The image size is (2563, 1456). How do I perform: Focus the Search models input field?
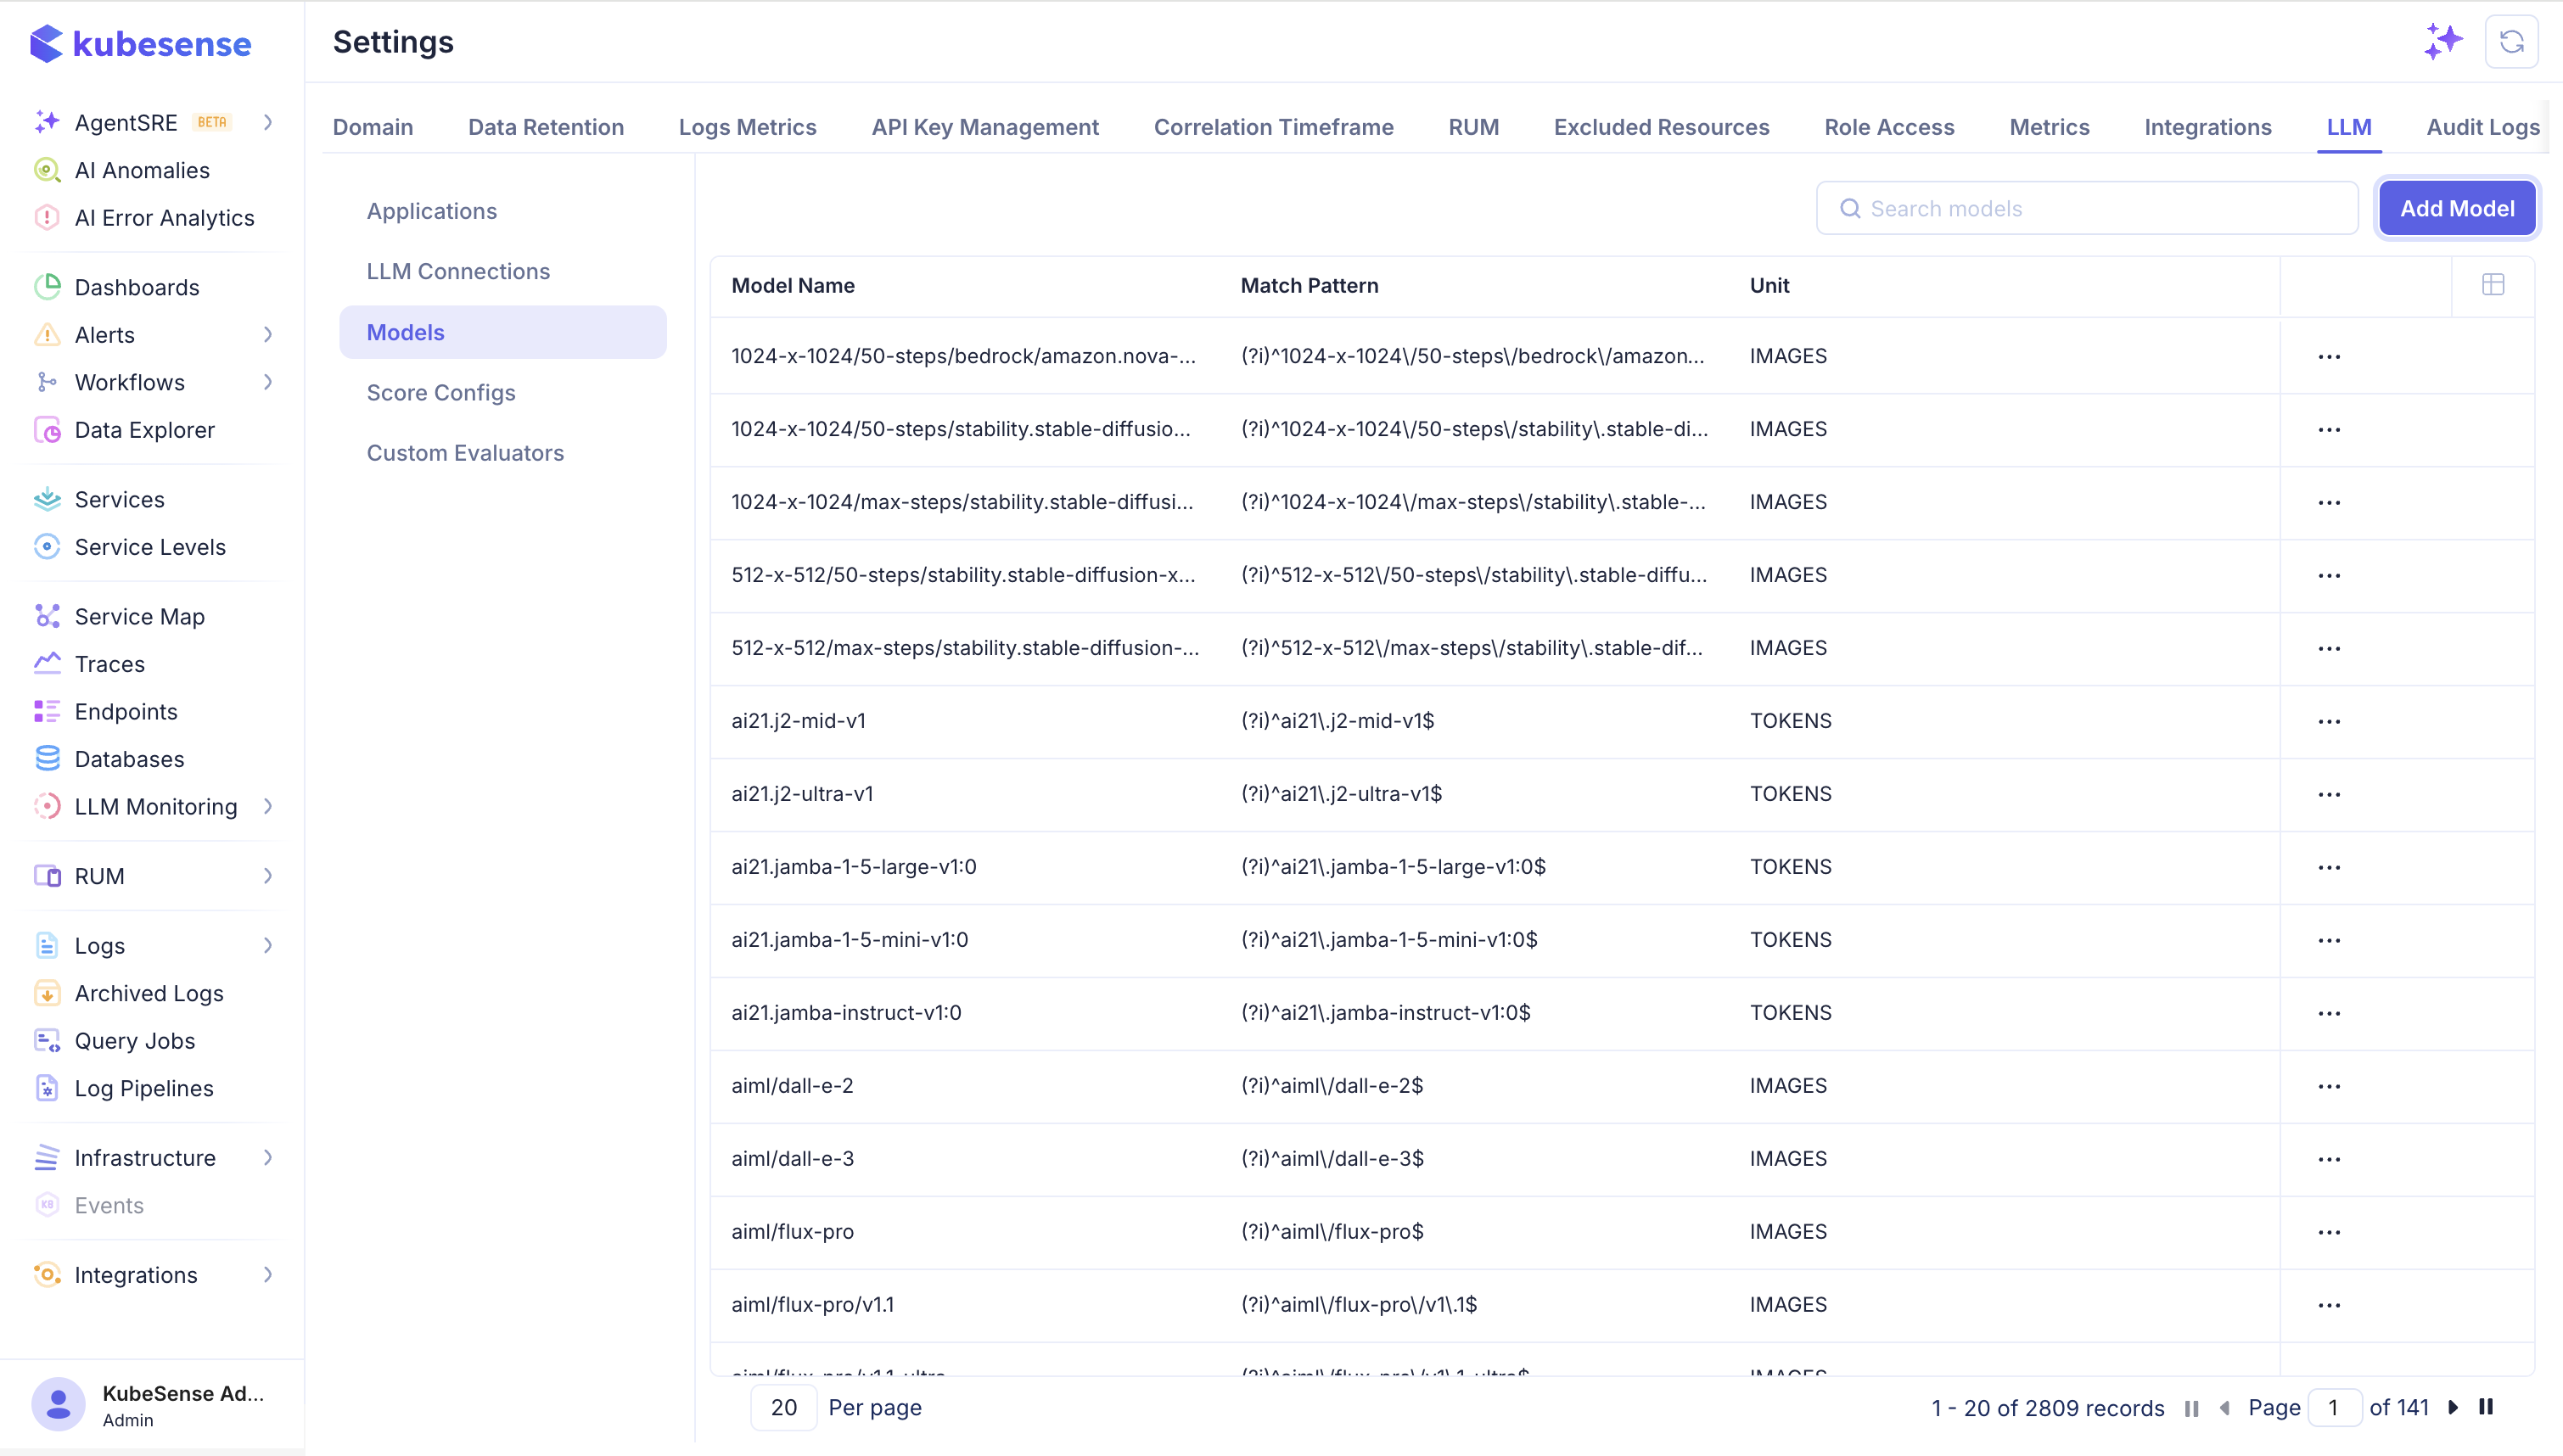pos(2087,208)
